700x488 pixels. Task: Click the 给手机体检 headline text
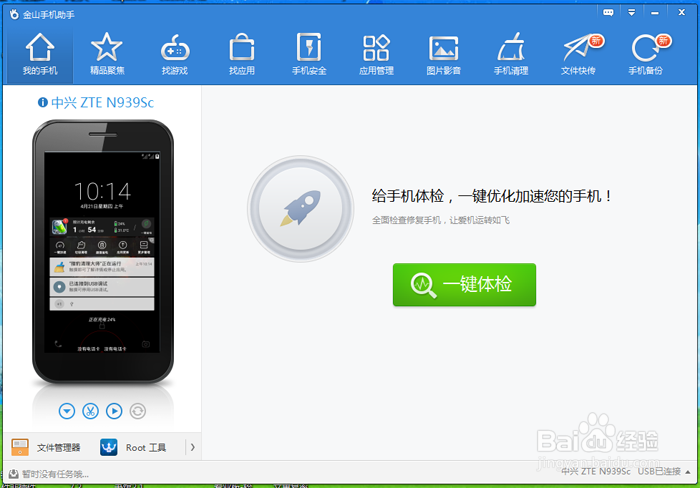click(492, 196)
